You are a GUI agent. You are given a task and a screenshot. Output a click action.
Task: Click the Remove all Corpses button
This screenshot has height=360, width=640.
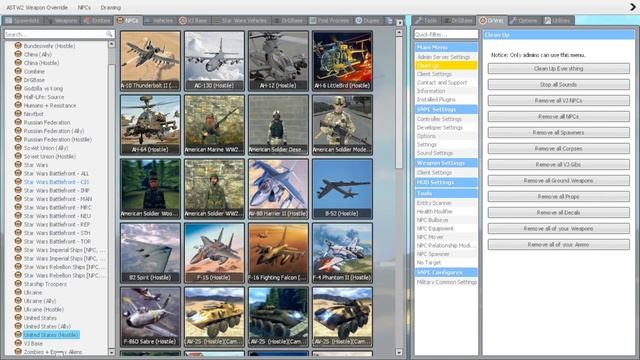(x=559, y=149)
